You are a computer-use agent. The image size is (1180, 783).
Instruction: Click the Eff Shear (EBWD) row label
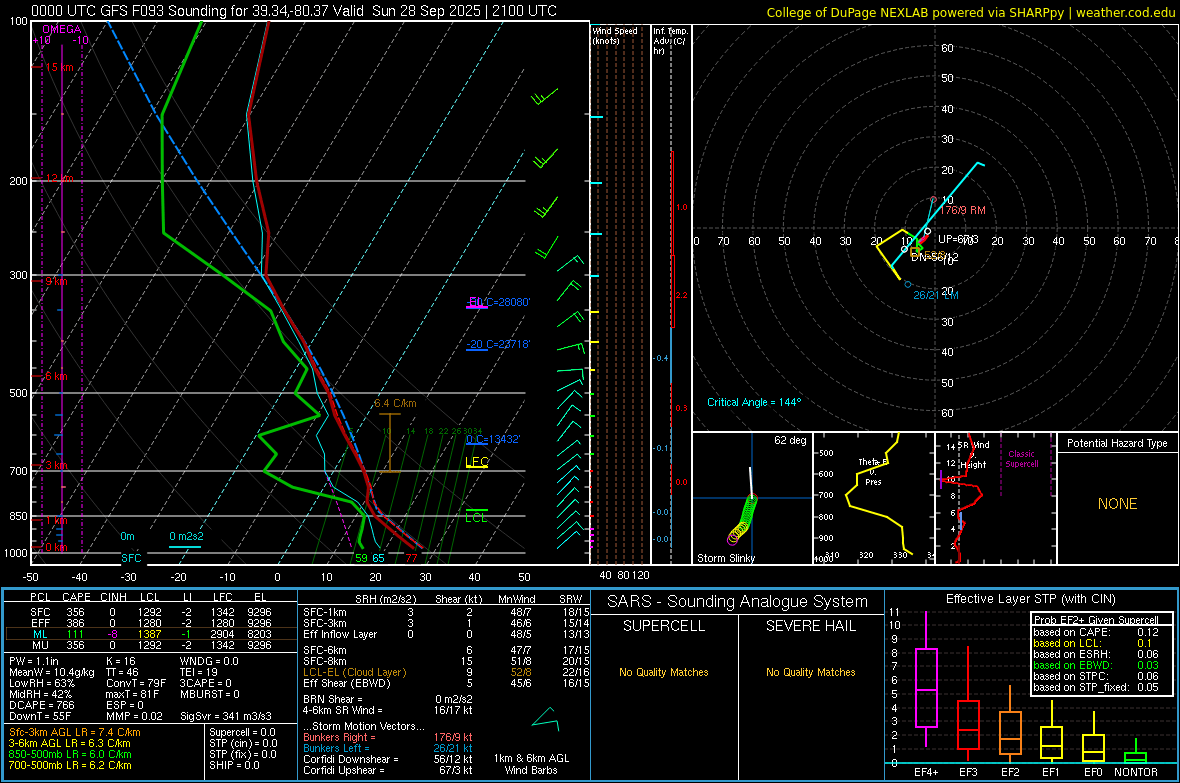[347, 684]
